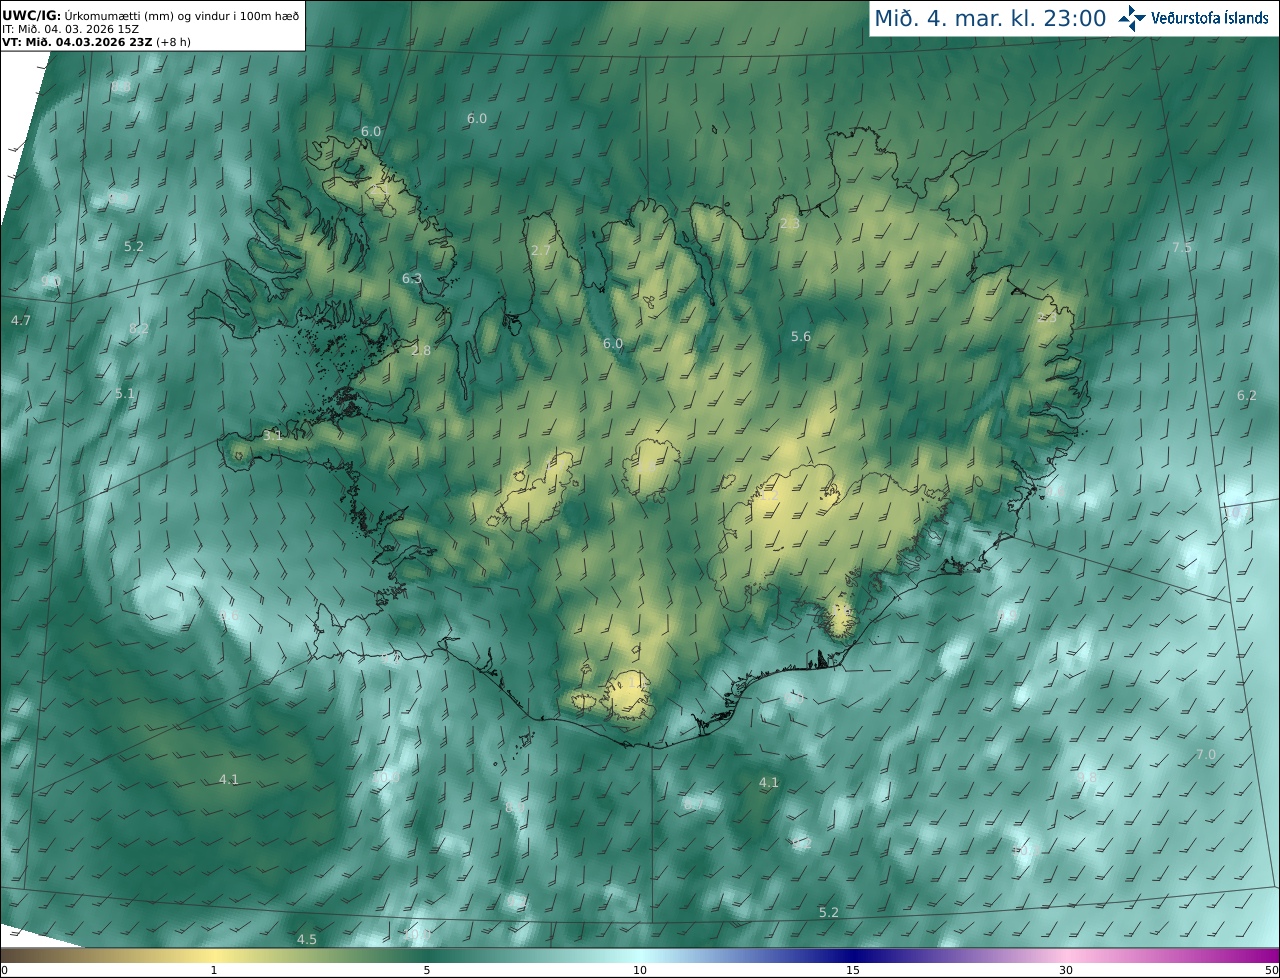
Task: Click the 4.7 value at the left edge
Action: pyautogui.click(x=21, y=320)
